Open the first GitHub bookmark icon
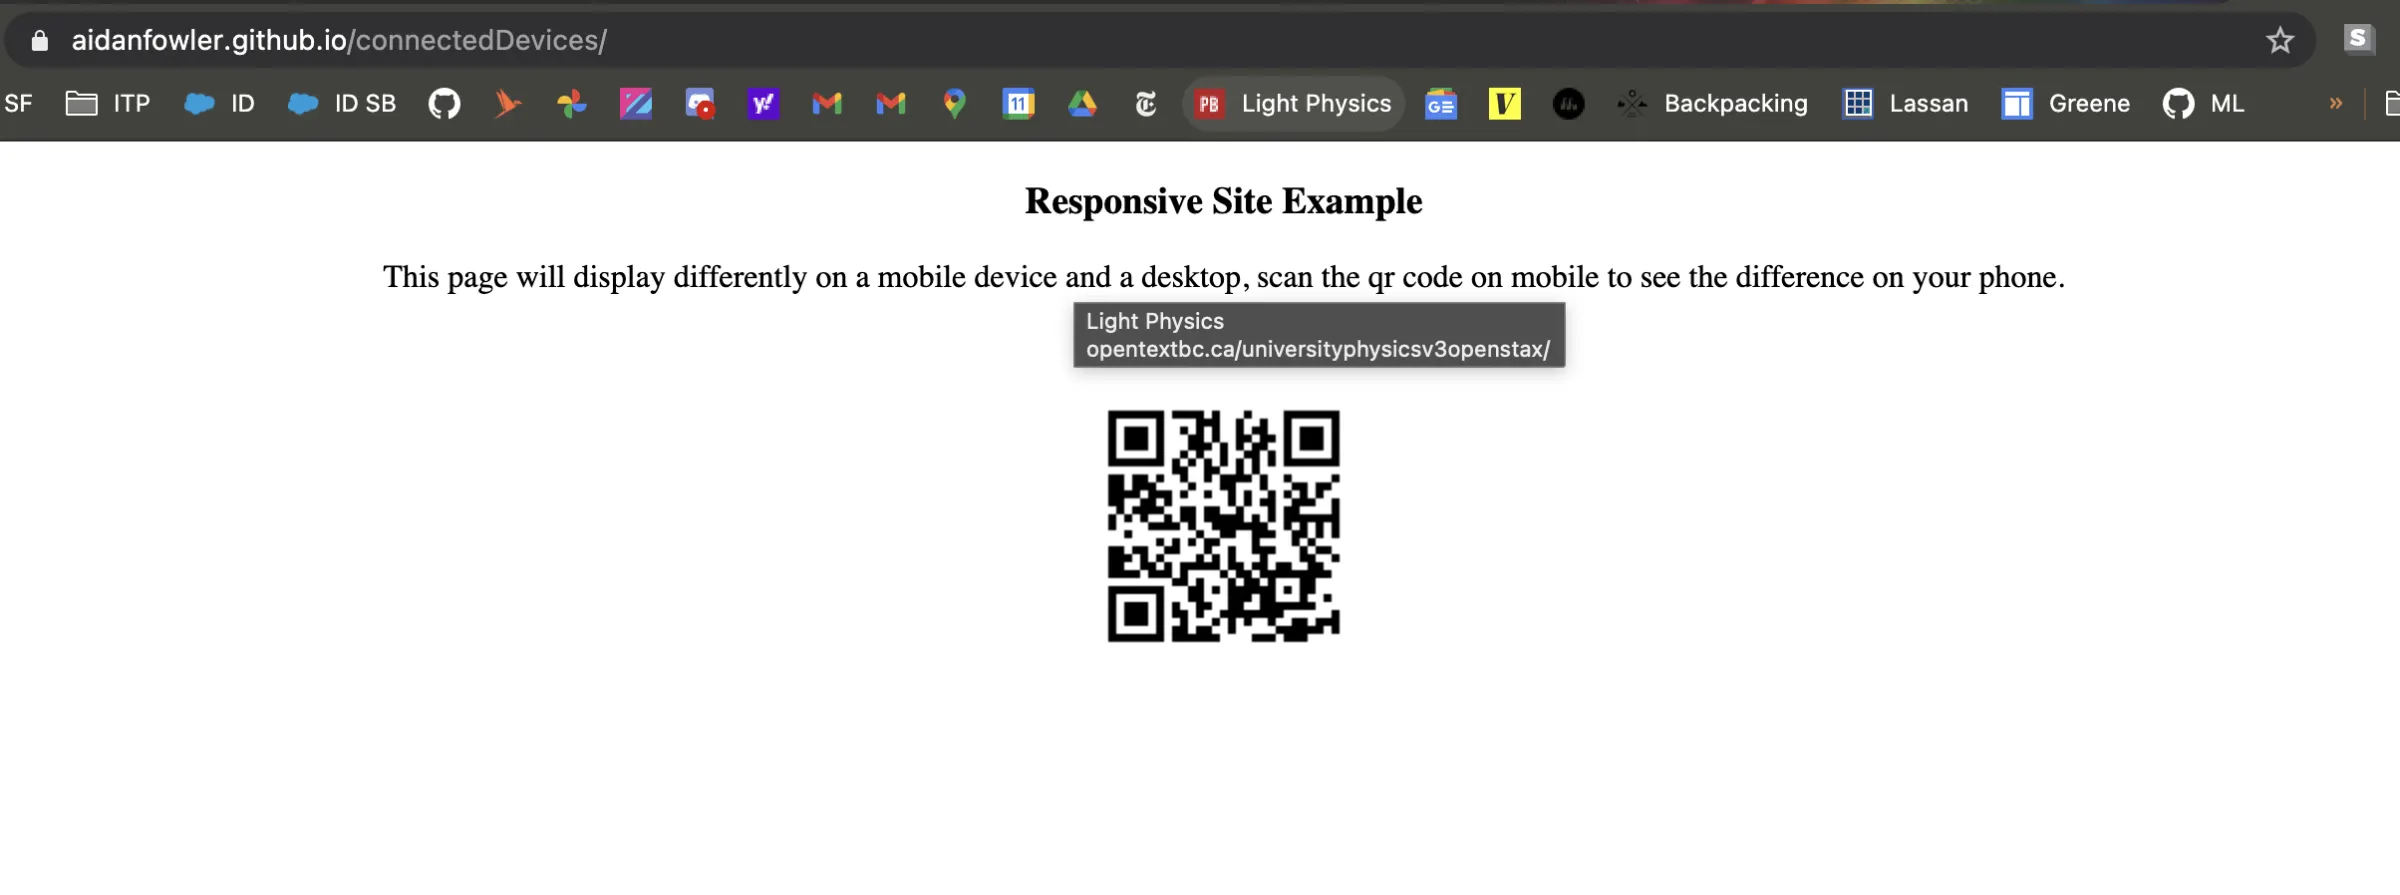The height and width of the screenshot is (895, 2400). click(x=444, y=103)
